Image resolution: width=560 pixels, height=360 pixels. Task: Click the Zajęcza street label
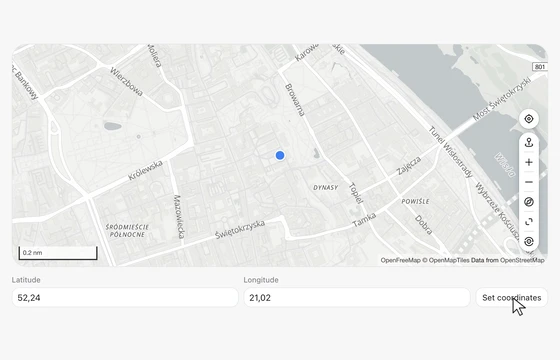[409, 166]
